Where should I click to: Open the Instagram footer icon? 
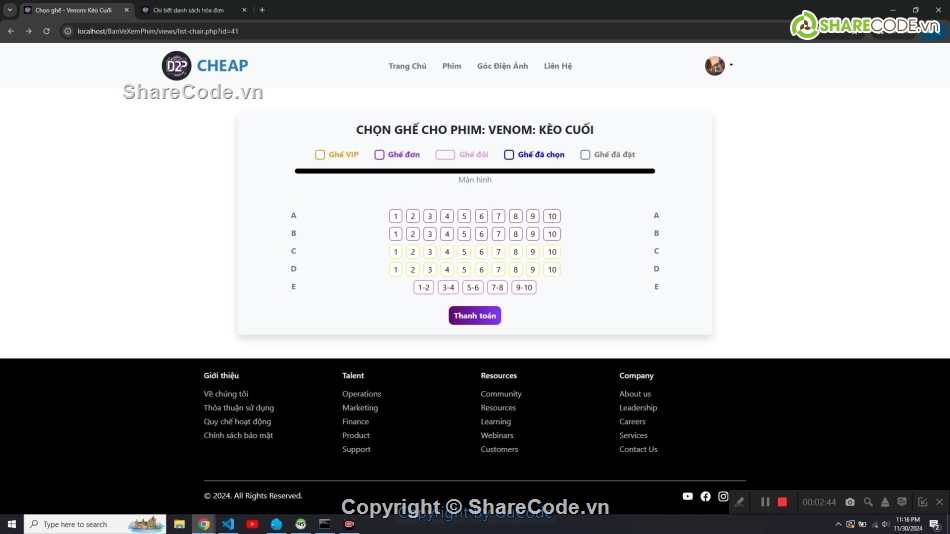coord(723,496)
